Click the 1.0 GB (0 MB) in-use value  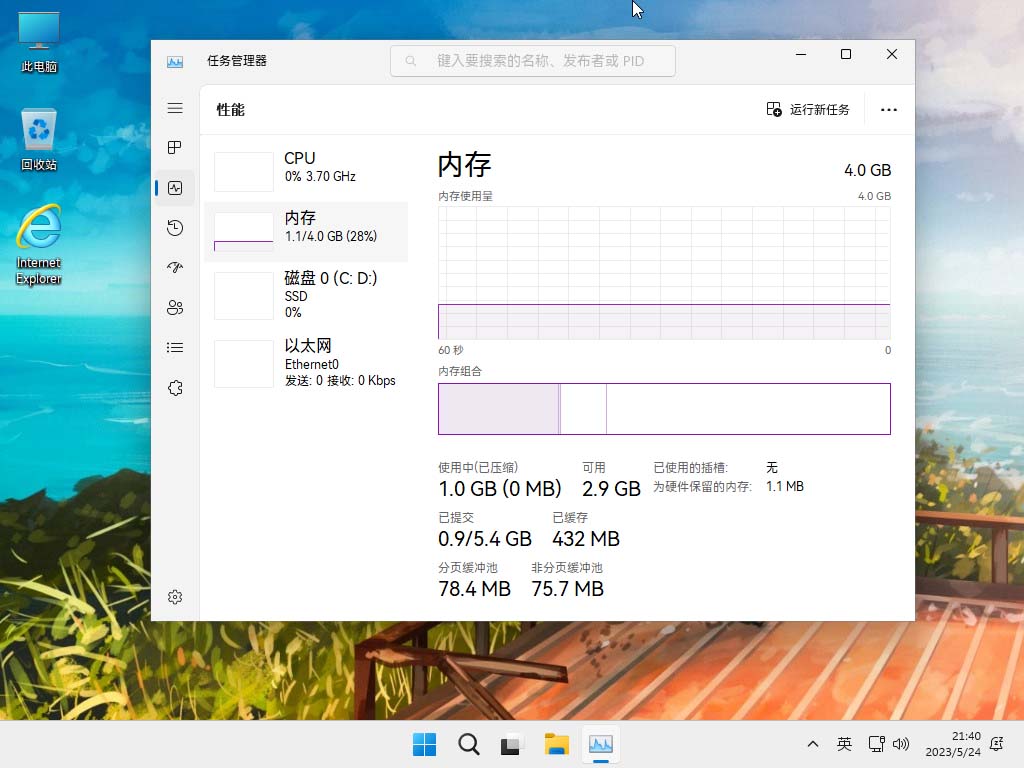click(x=500, y=488)
